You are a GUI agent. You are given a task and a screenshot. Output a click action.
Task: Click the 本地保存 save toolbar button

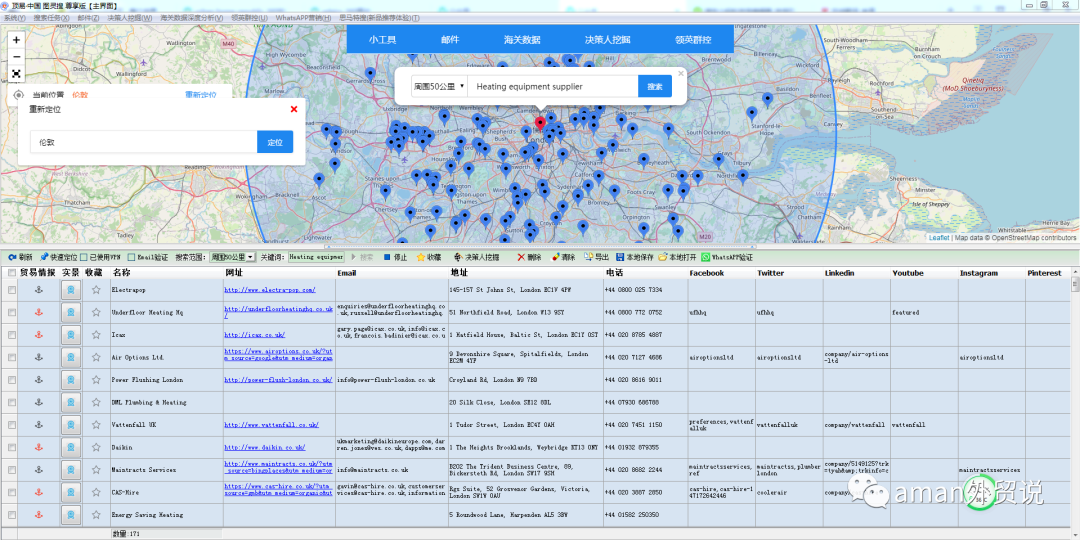tap(634, 257)
